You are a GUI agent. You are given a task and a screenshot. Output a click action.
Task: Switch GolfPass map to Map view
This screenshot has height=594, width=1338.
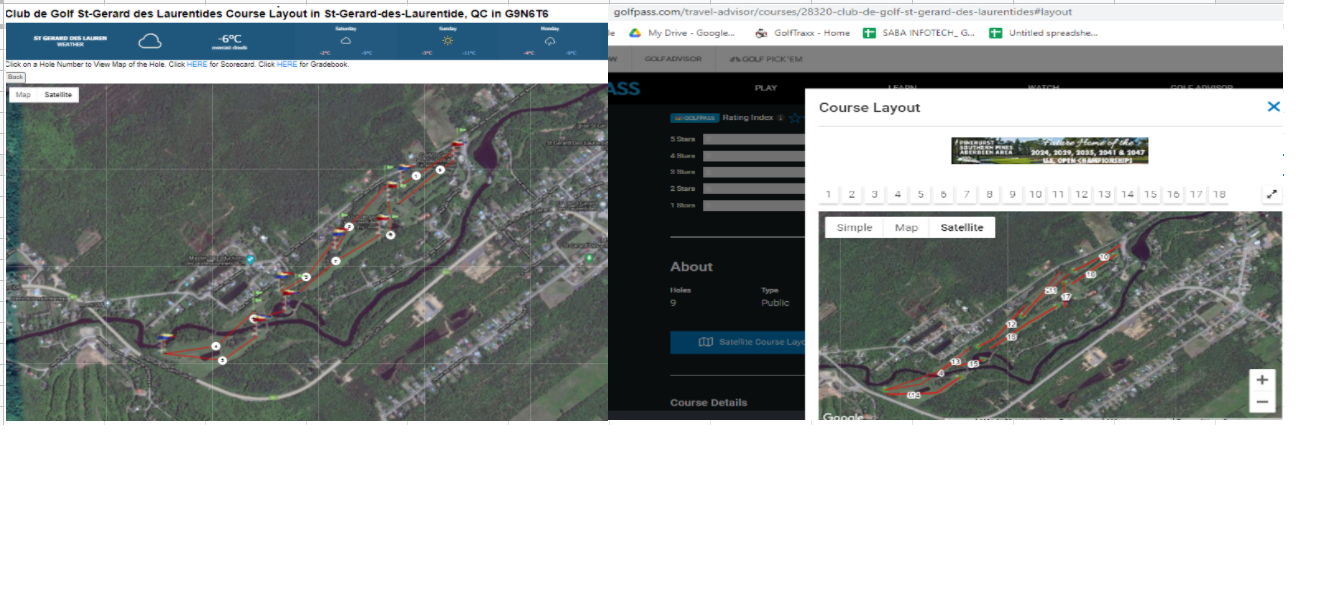click(906, 228)
